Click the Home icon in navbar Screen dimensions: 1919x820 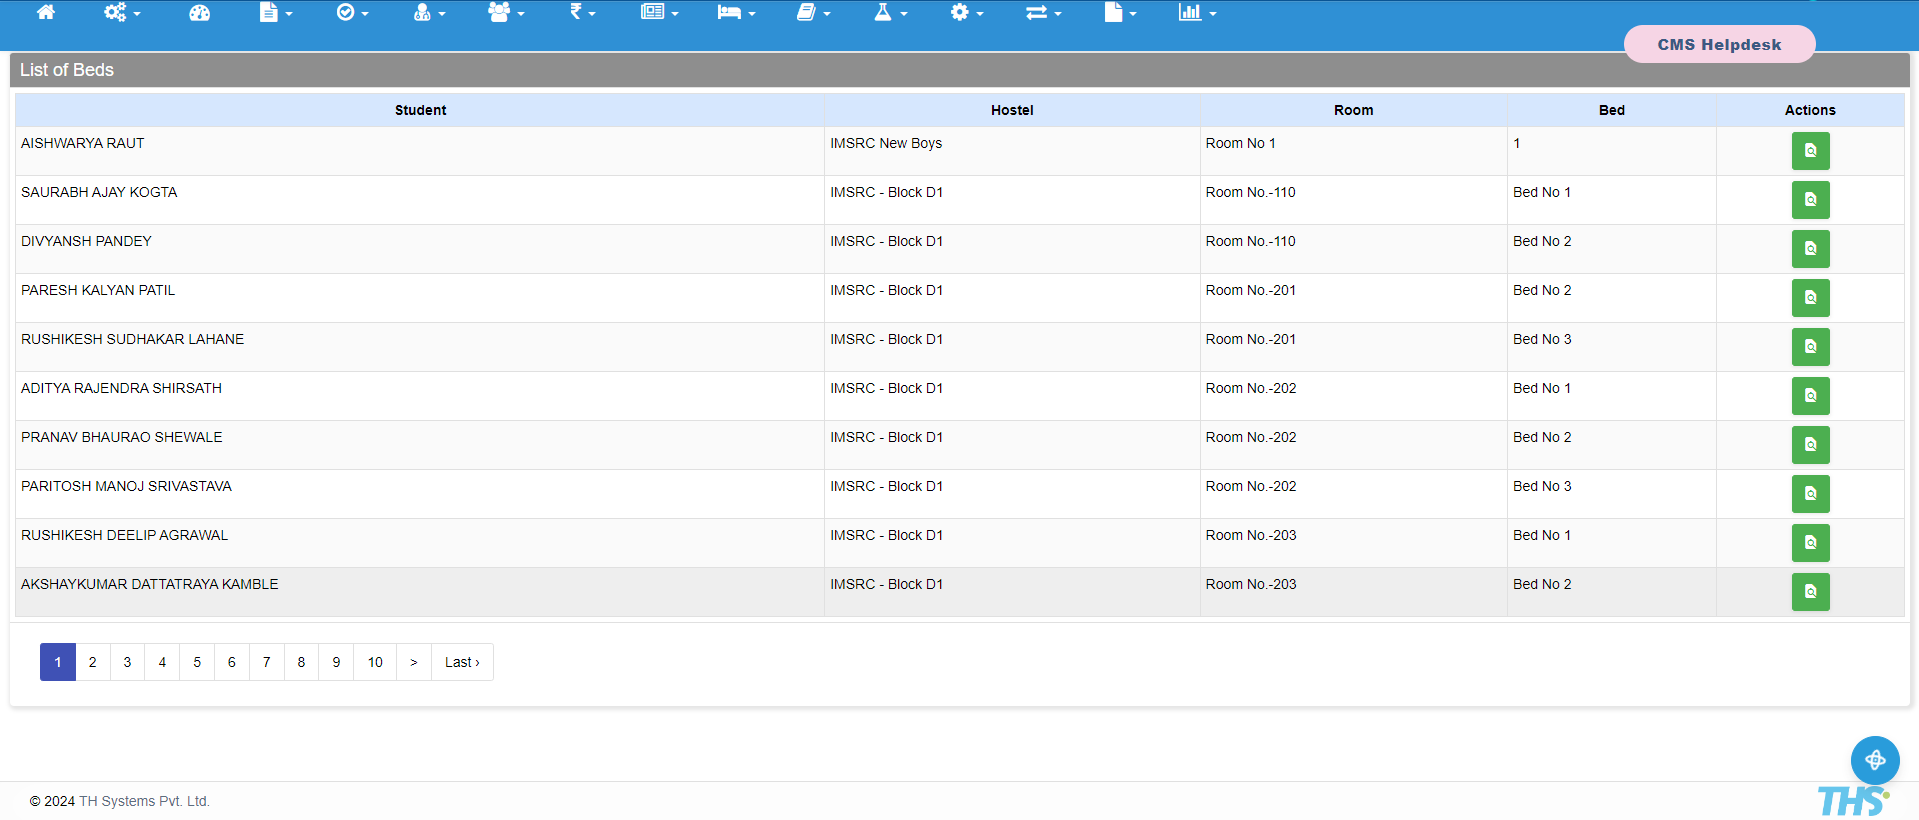pyautogui.click(x=46, y=13)
